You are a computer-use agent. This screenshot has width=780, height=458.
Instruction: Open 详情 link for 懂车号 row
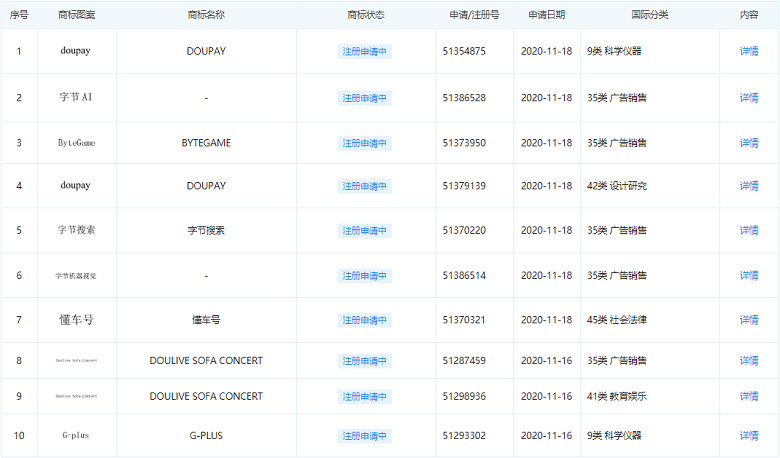tap(749, 320)
